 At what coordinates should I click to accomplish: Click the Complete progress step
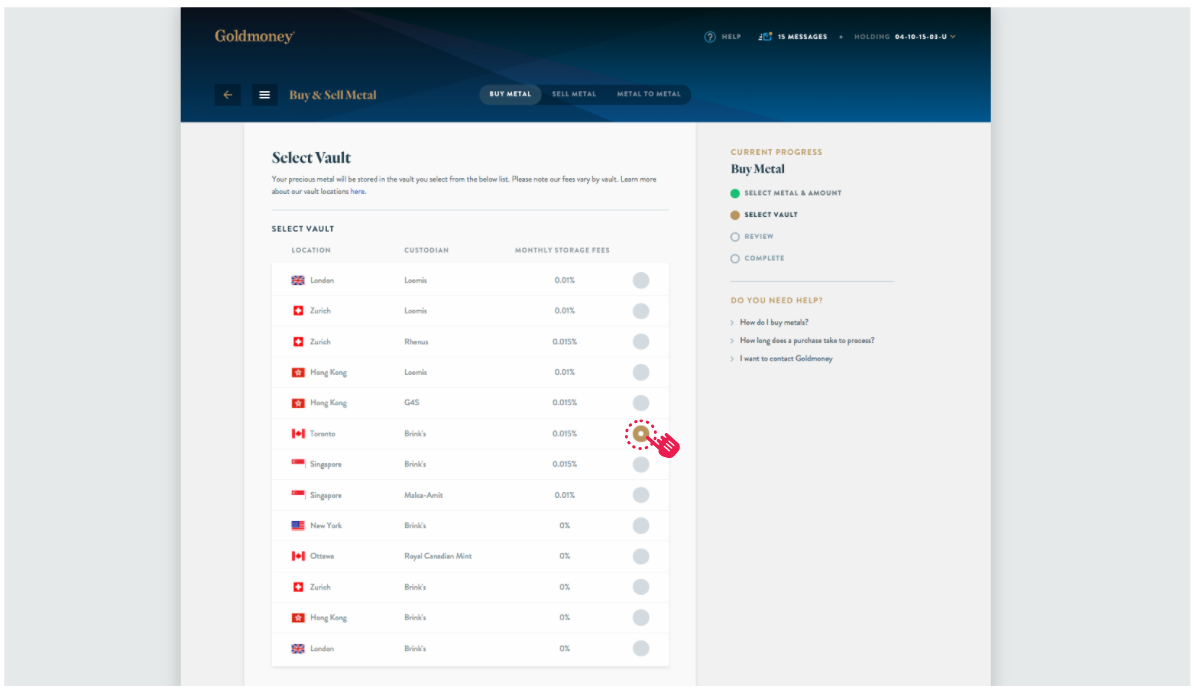(757, 258)
